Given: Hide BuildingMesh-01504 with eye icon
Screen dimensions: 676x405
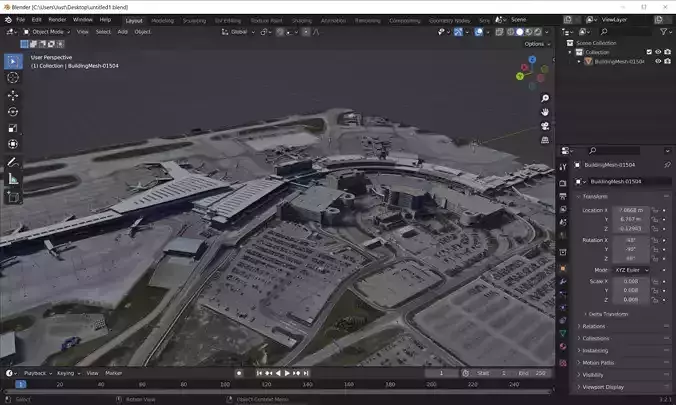Looking at the screenshot, I should 658,61.
